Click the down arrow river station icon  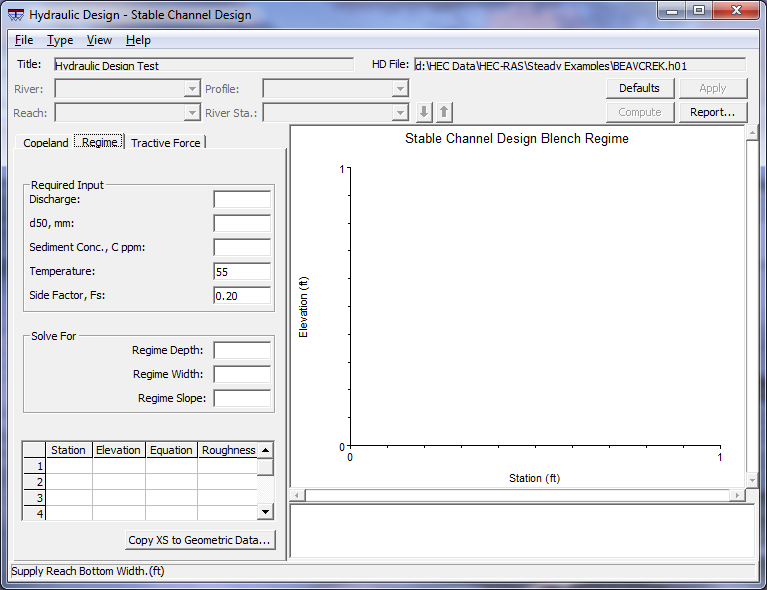425,113
